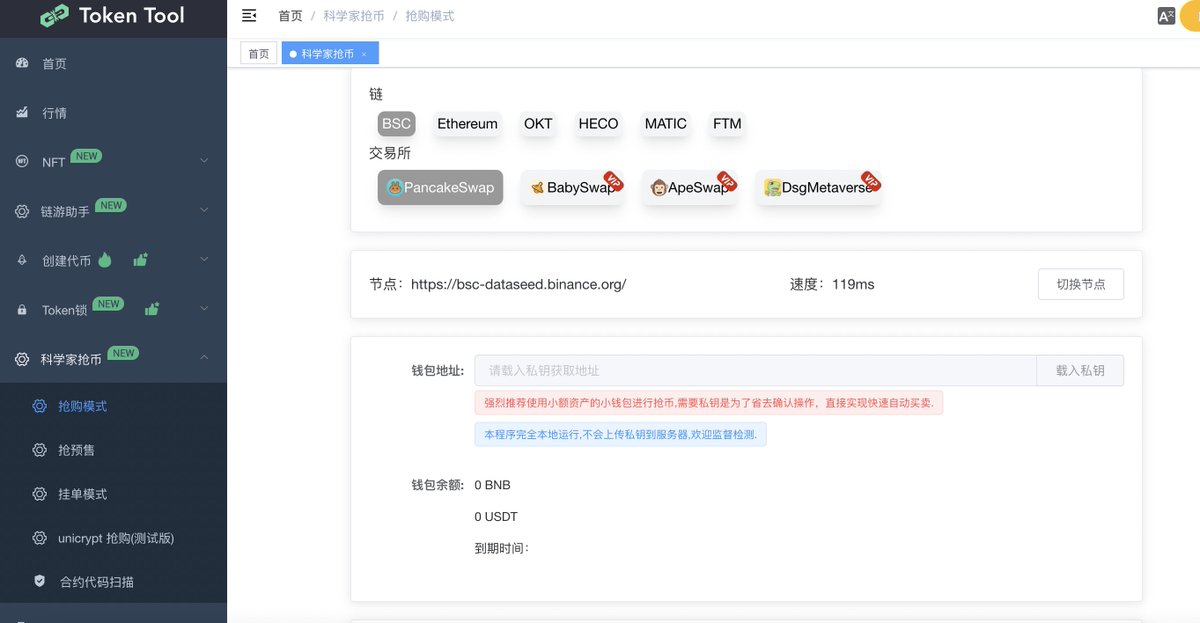Toggle the sidebar collapse hamburger icon
The image size is (1200, 623).
pyautogui.click(x=250, y=16)
